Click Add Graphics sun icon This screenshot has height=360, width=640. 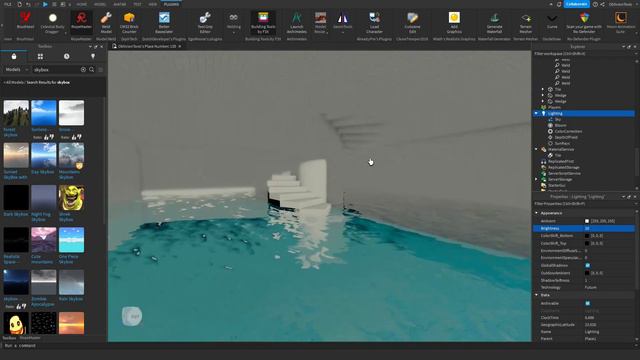tap(454, 18)
